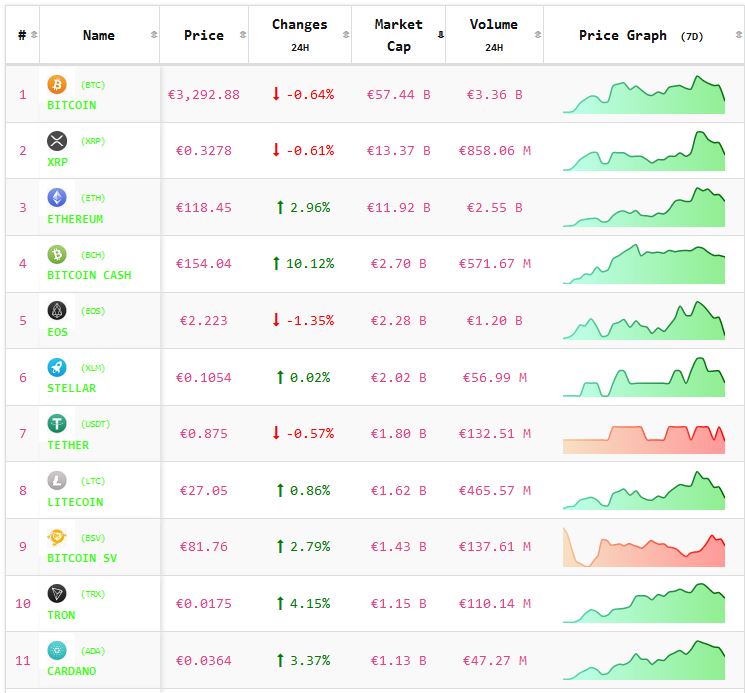Click the Tron coin logo icon
The image size is (745, 693).
pos(57,594)
